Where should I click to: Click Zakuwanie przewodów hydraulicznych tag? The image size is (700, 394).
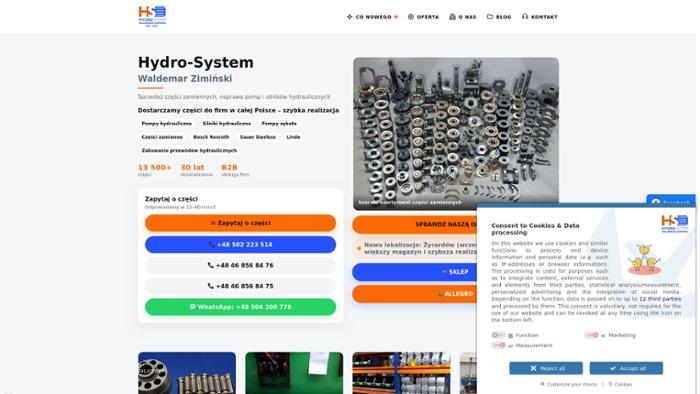click(189, 150)
